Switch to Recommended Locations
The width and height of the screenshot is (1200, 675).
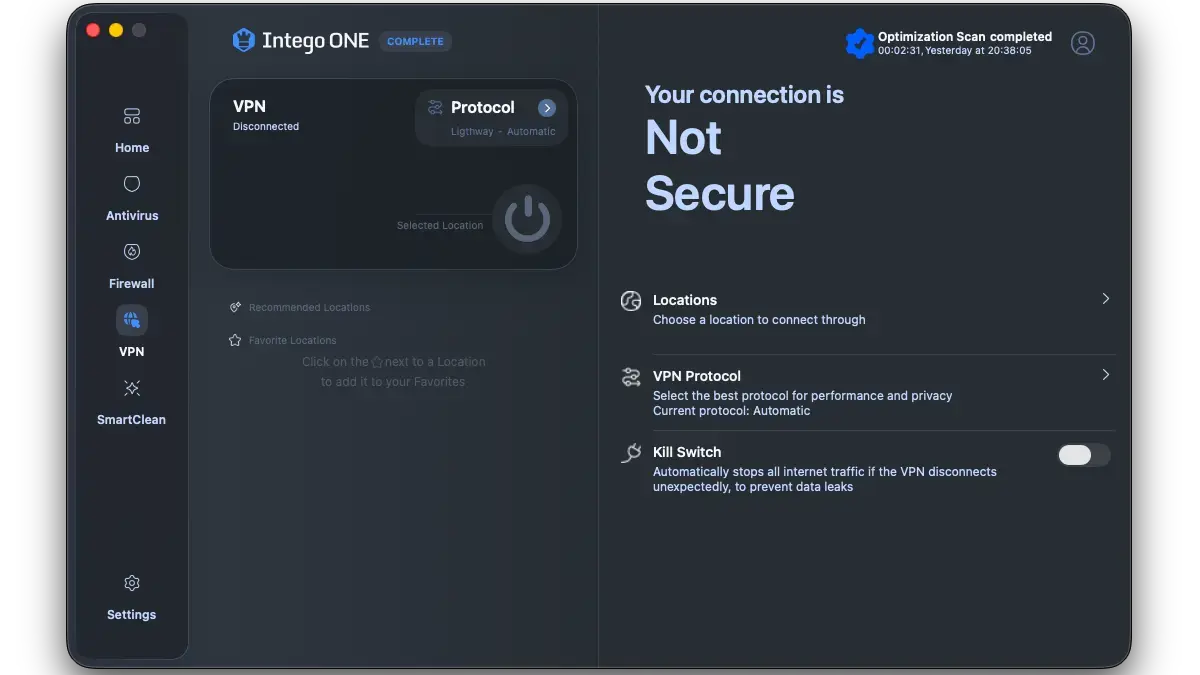click(x=310, y=307)
